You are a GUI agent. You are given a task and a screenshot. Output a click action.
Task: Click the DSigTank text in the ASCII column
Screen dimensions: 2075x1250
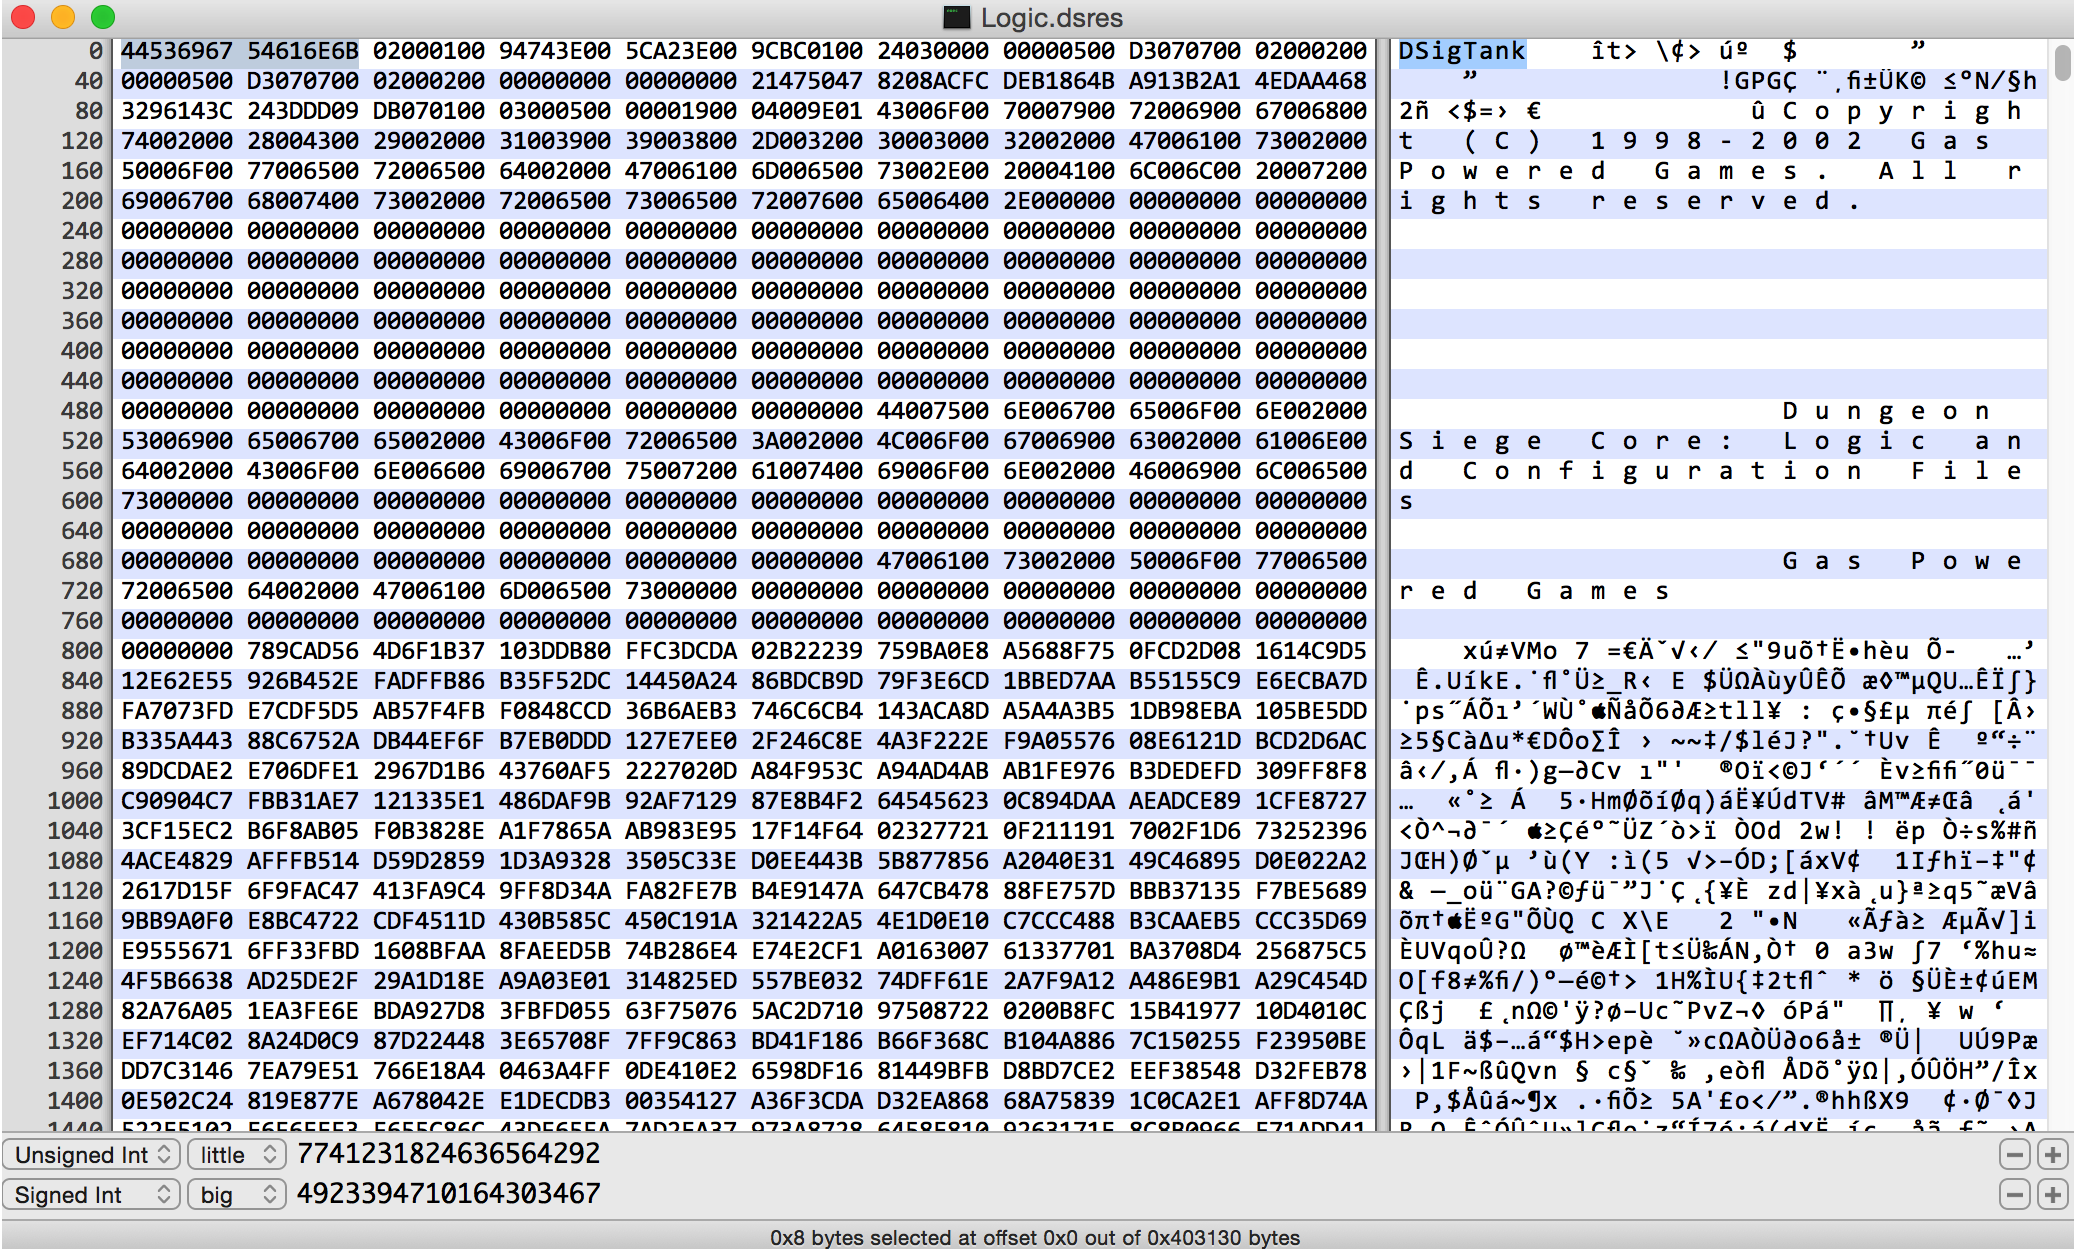coord(1461,51)
